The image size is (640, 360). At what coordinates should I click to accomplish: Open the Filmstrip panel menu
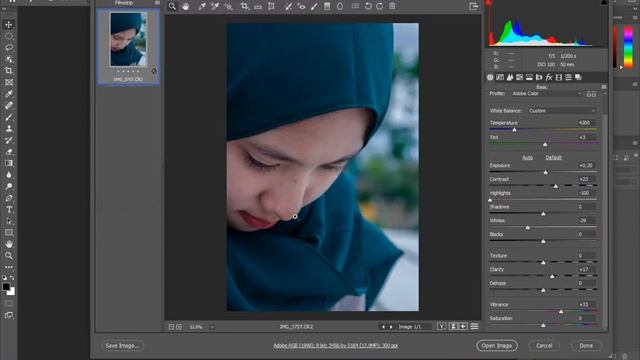point(157,3)
